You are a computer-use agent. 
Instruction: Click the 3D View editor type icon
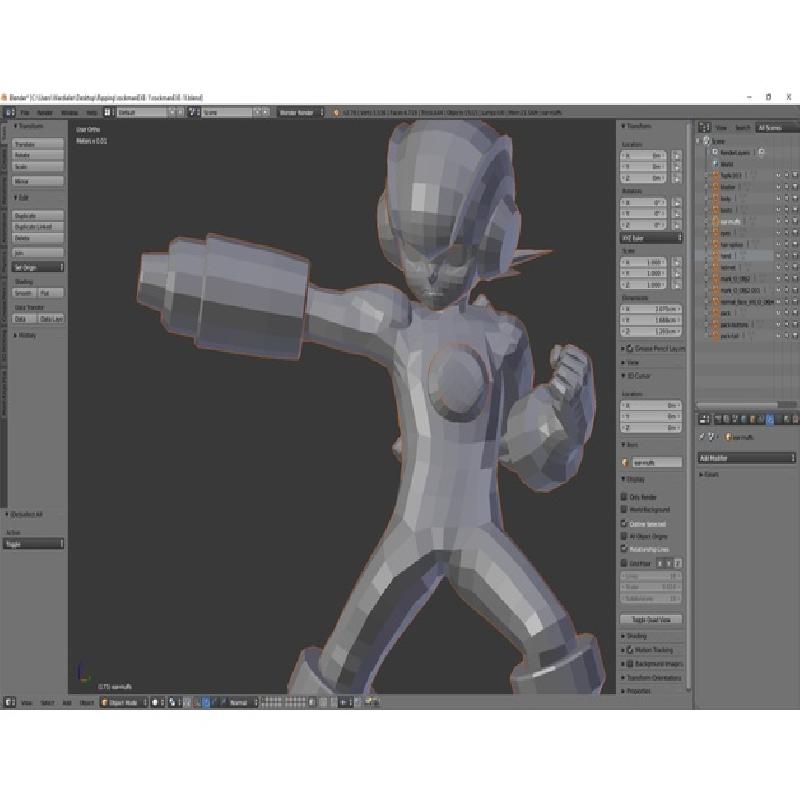[9, 703]
